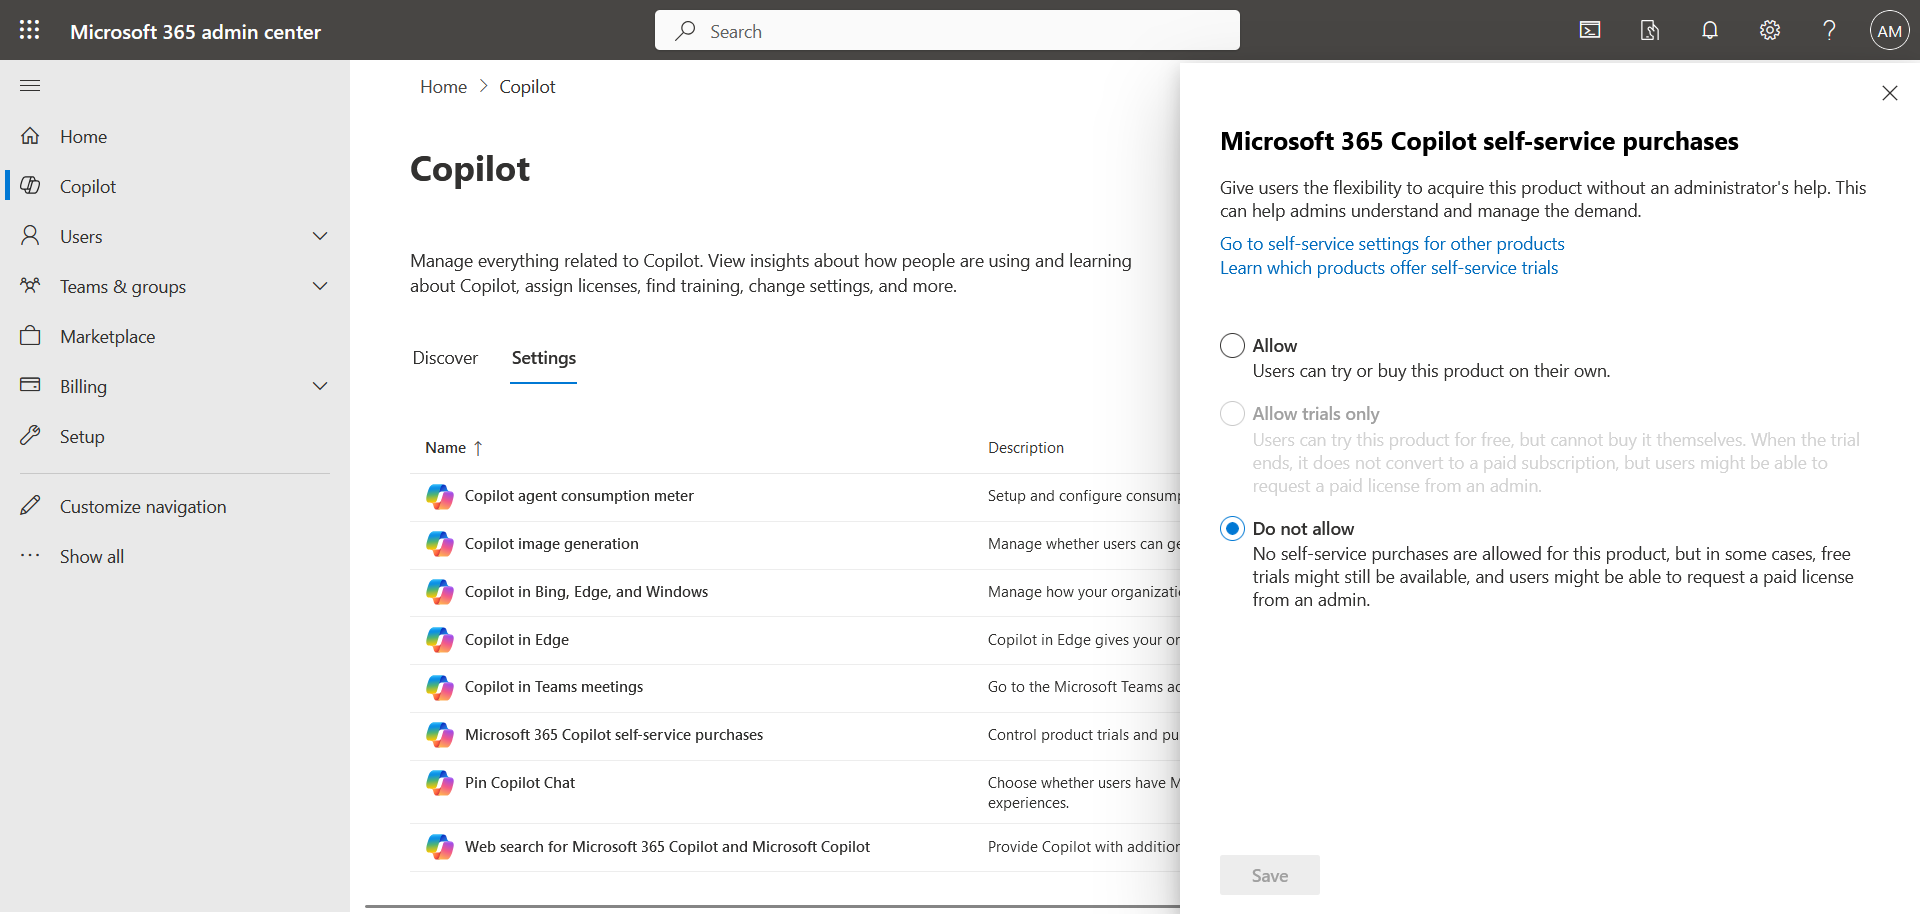Viewport: 1920px width, 914px height.
Task: Choose the Allow trials only radio button
Action: (x=1232, y=414)
